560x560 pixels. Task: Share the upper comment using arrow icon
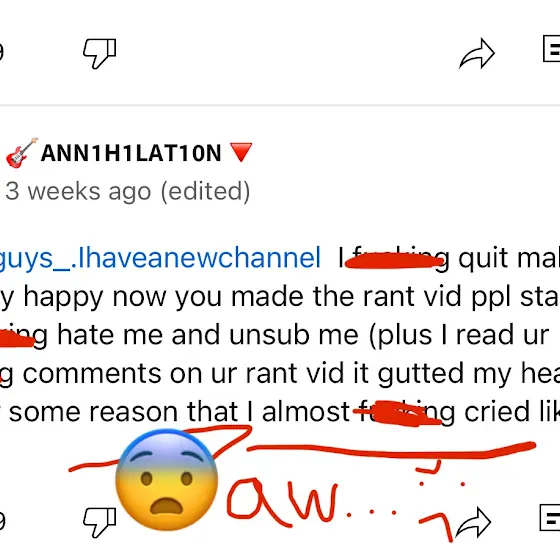tap(477, 54)
